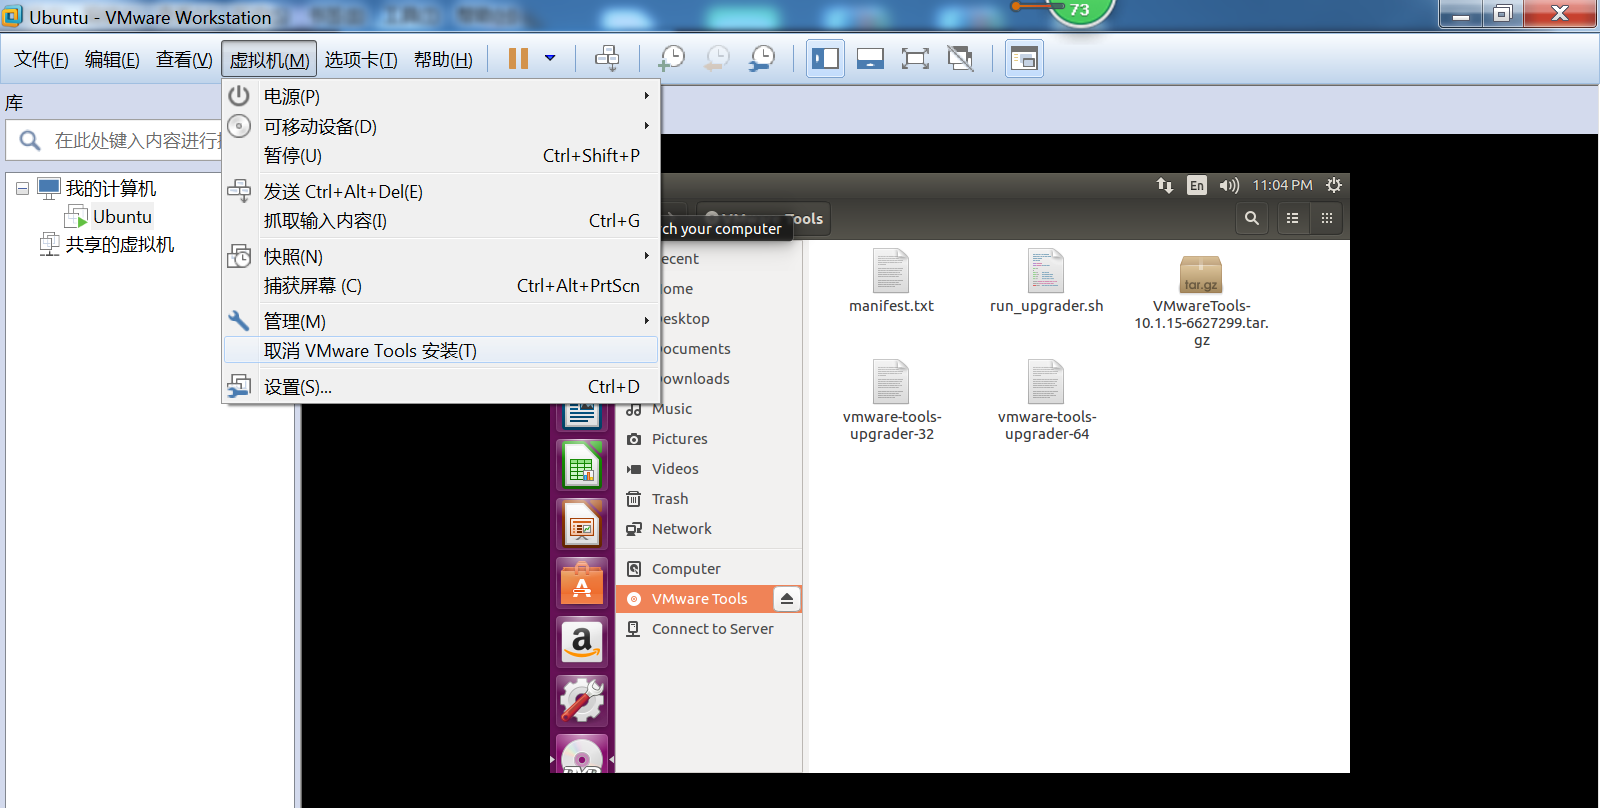The image size is (1600, 808).
Task: Open the 查看(V) menu
Action: 184,60
